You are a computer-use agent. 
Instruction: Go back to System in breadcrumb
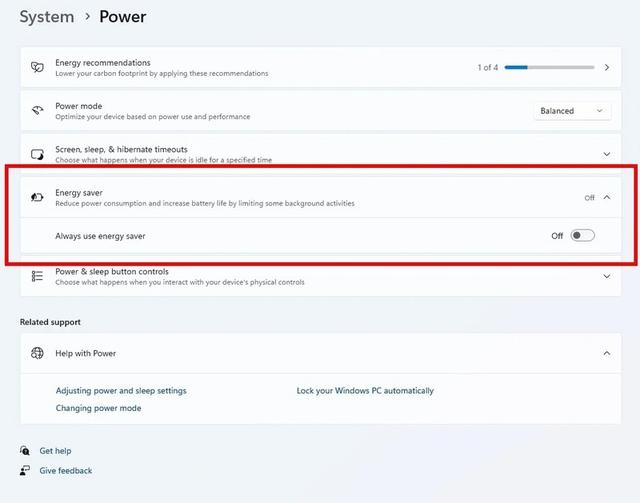coord(47,17)
